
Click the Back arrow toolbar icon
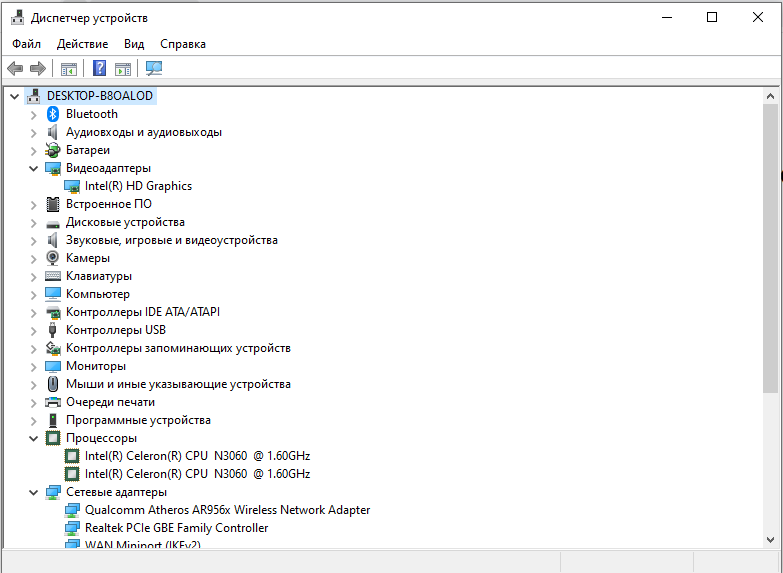click(x=15, y=68)
